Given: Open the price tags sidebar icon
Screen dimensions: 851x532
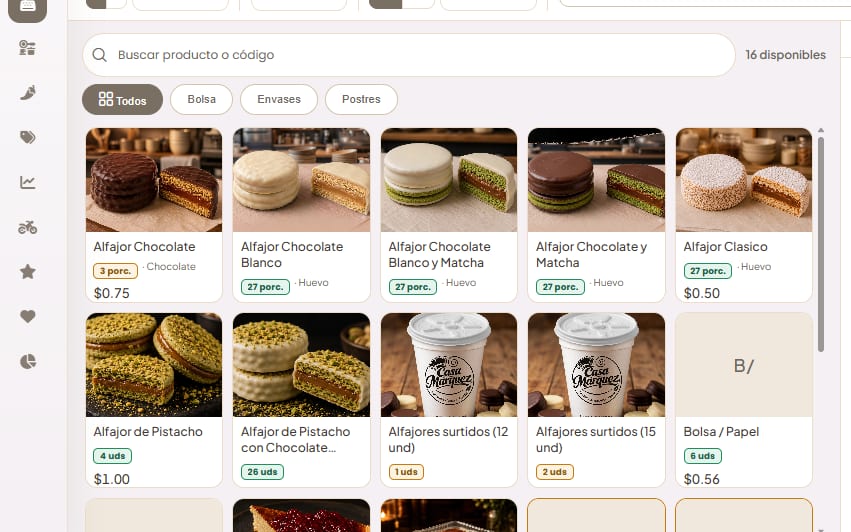Looking at the screenshot, I should tap(28, 137).
